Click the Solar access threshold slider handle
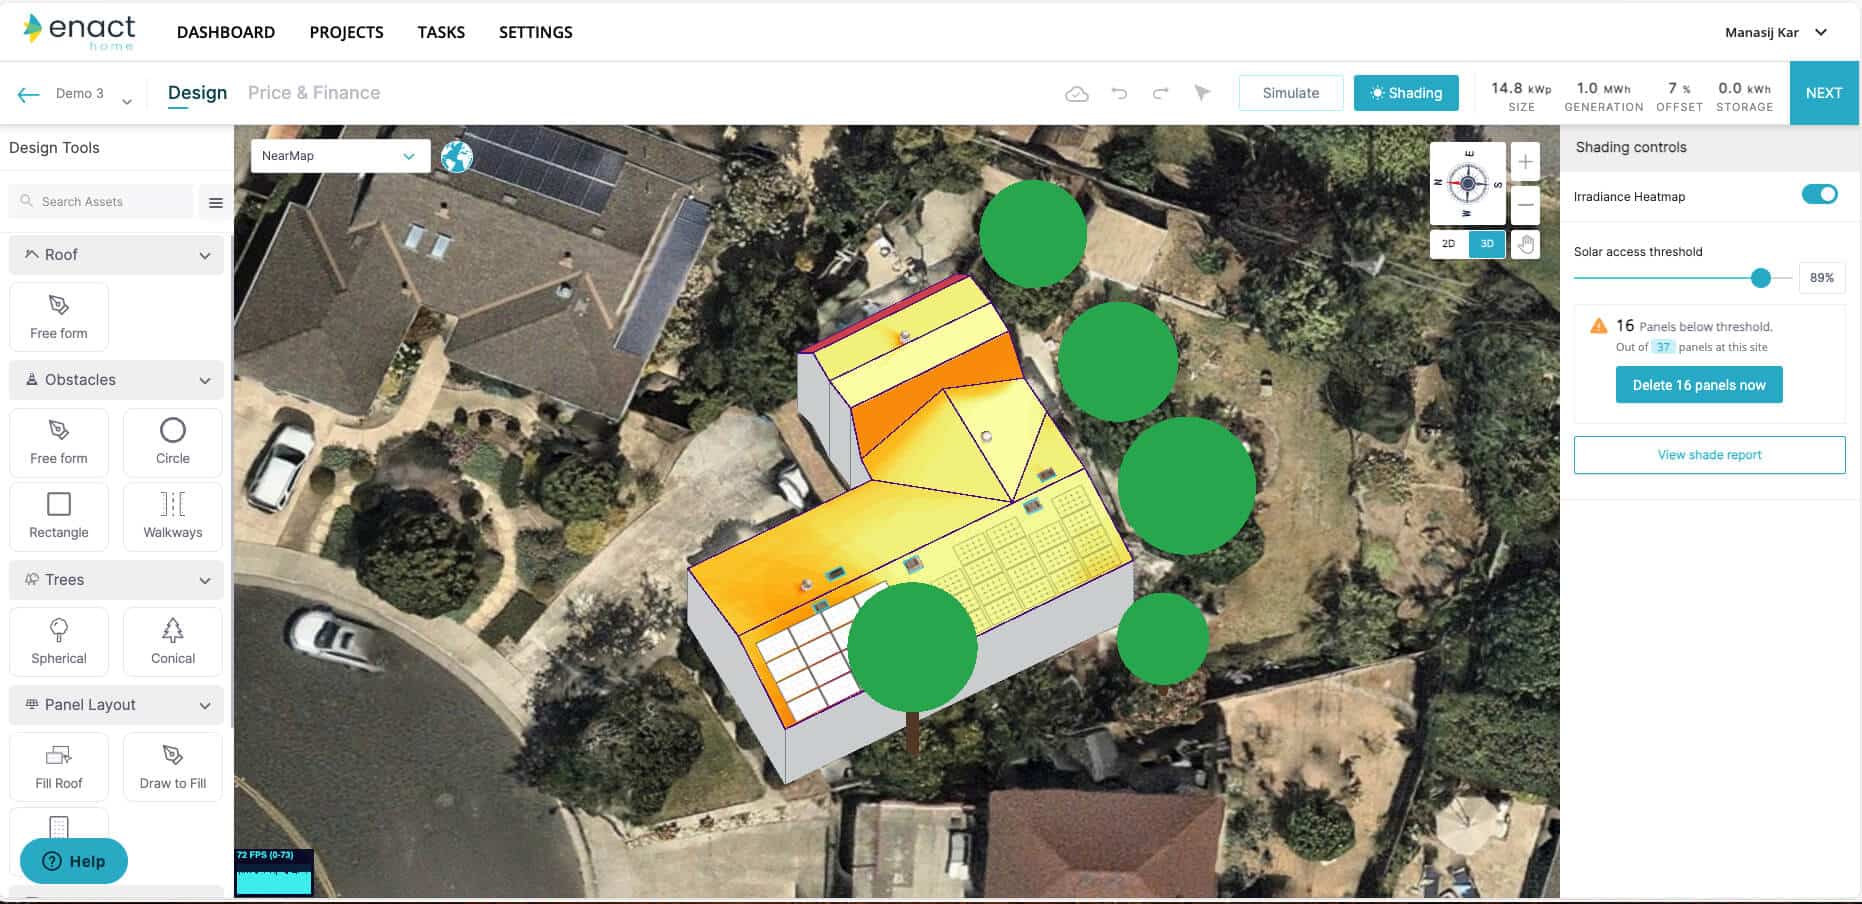The width and height of the screenshot is (1862, 904). (x=1761, y=278)
